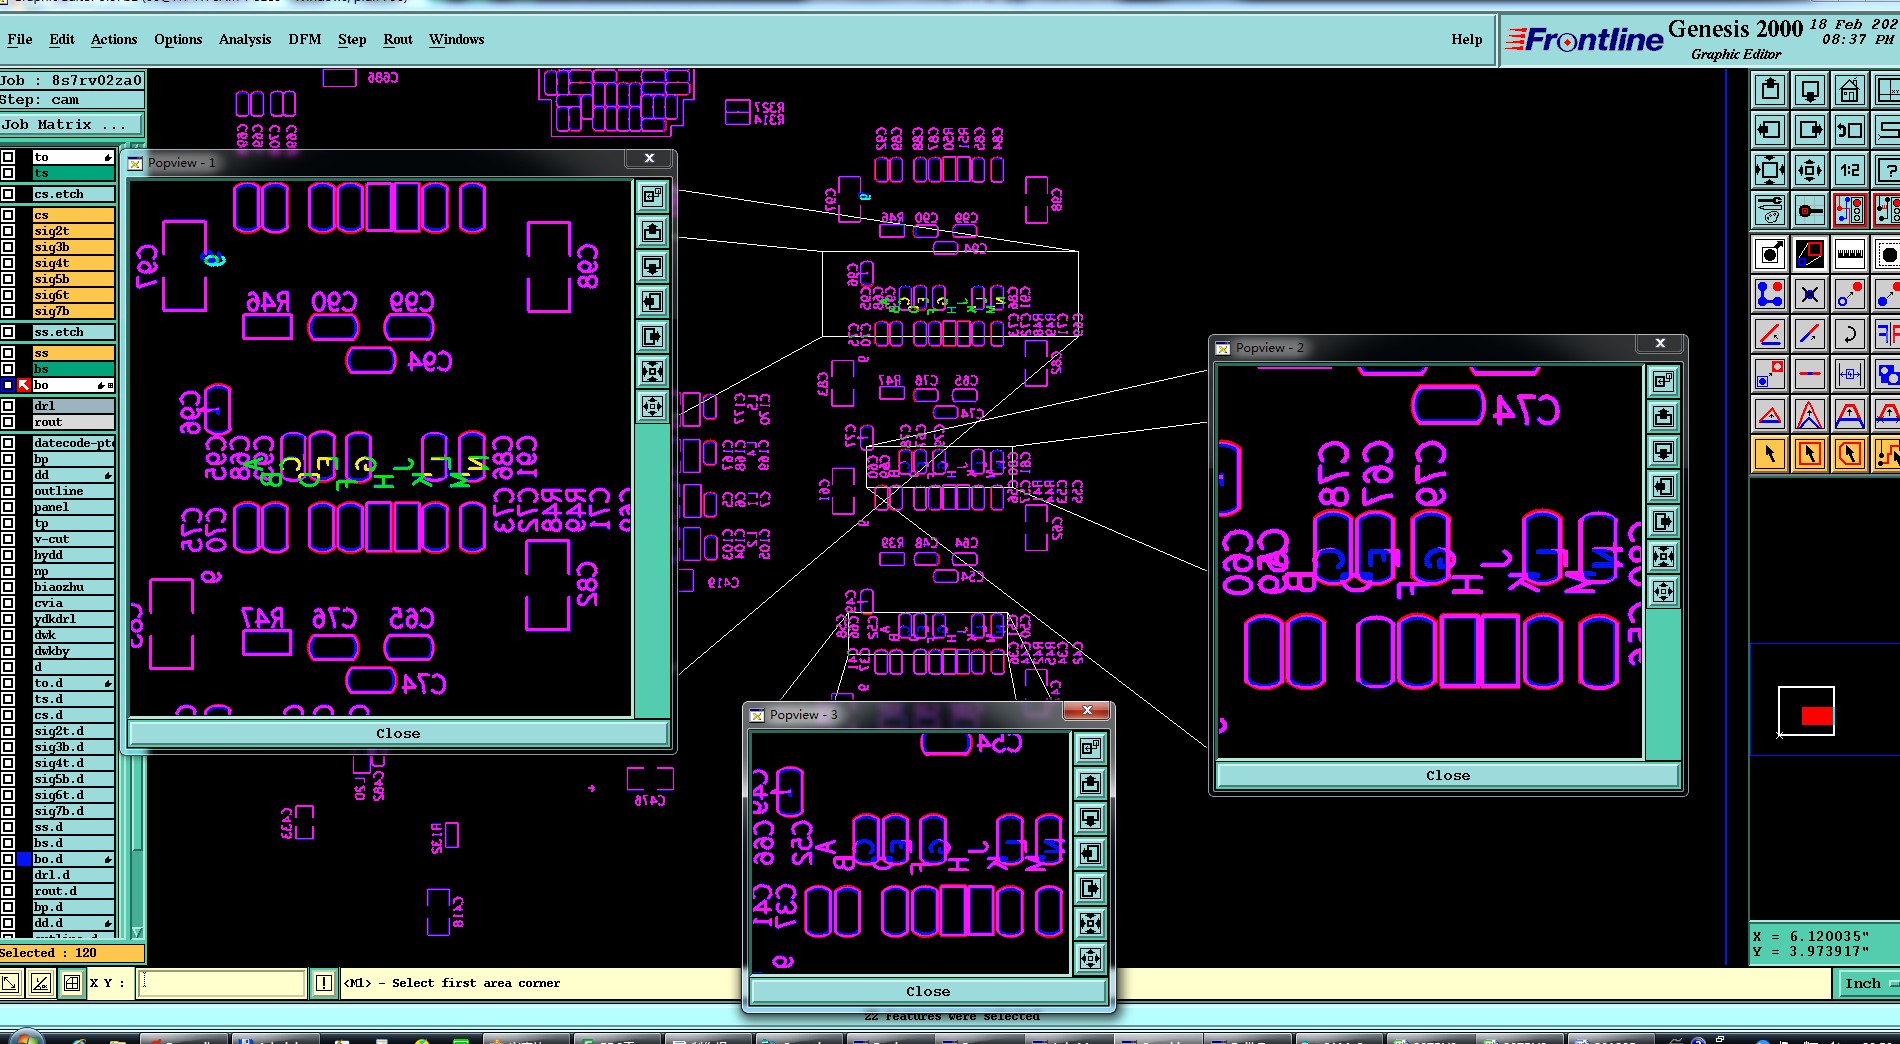This screenshot has height=1044, width=1900.
Task: Click the 1:2 zoom ratio icon
Action: pos(1850,170)
